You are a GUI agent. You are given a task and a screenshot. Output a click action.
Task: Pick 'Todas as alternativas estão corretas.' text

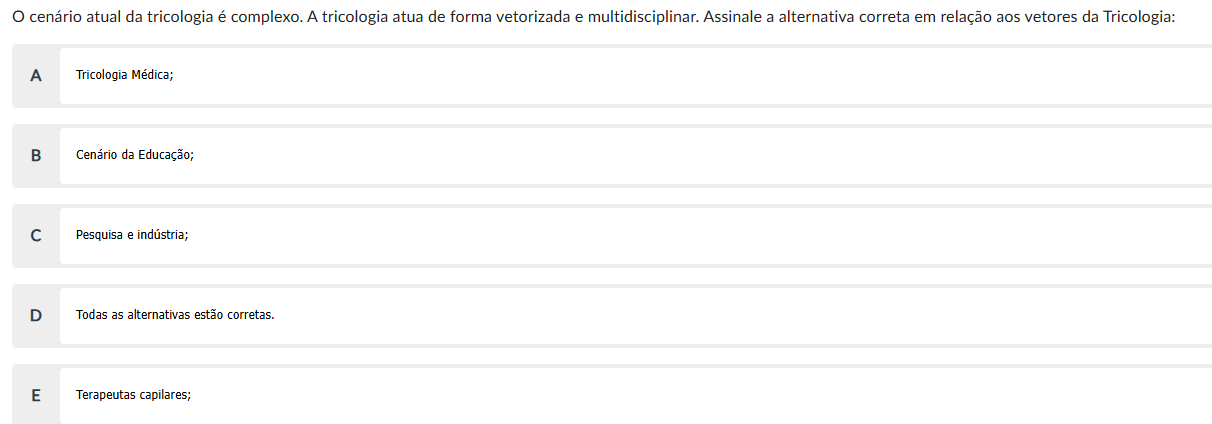[x=174, y=315]
